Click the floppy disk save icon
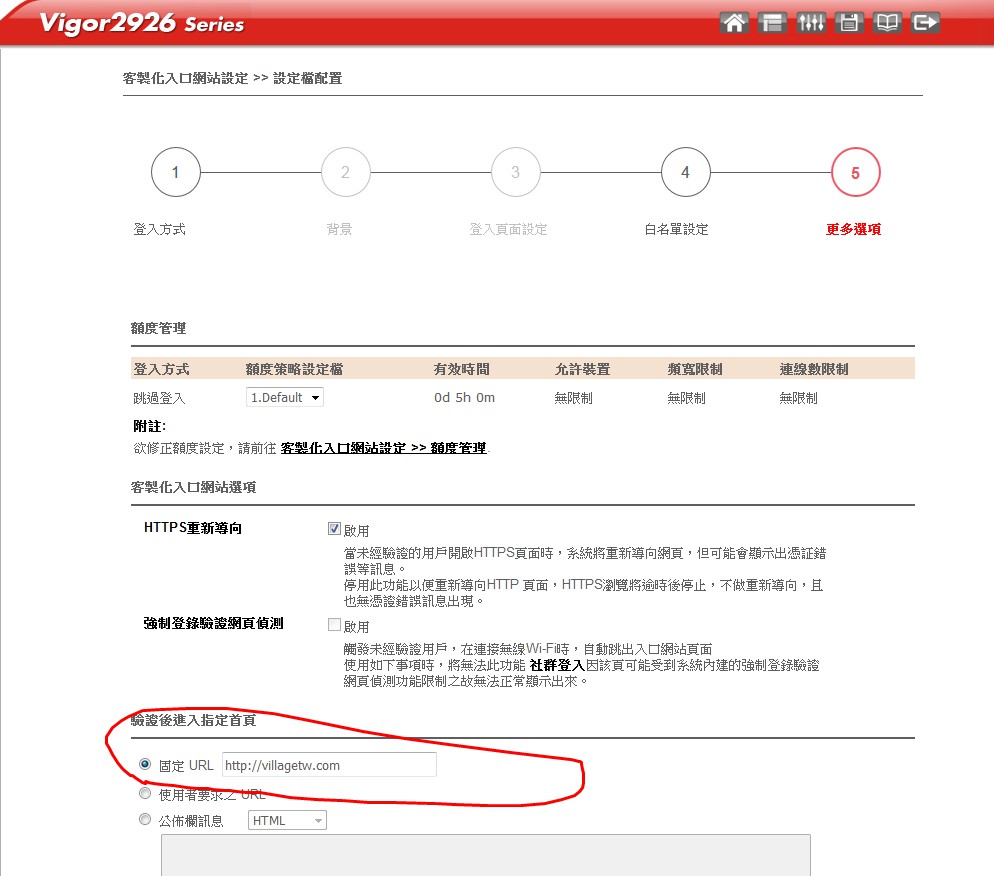994x876 pixels. point(849,23)
